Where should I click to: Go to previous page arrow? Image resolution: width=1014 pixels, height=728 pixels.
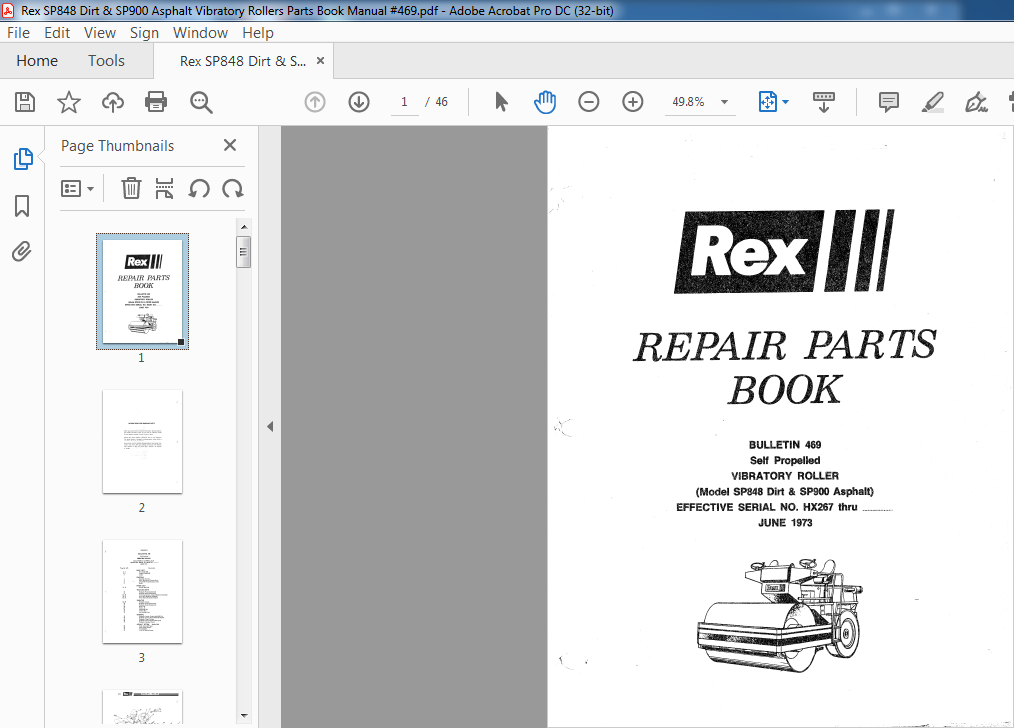pyautogui.click(x=315, y=102)
